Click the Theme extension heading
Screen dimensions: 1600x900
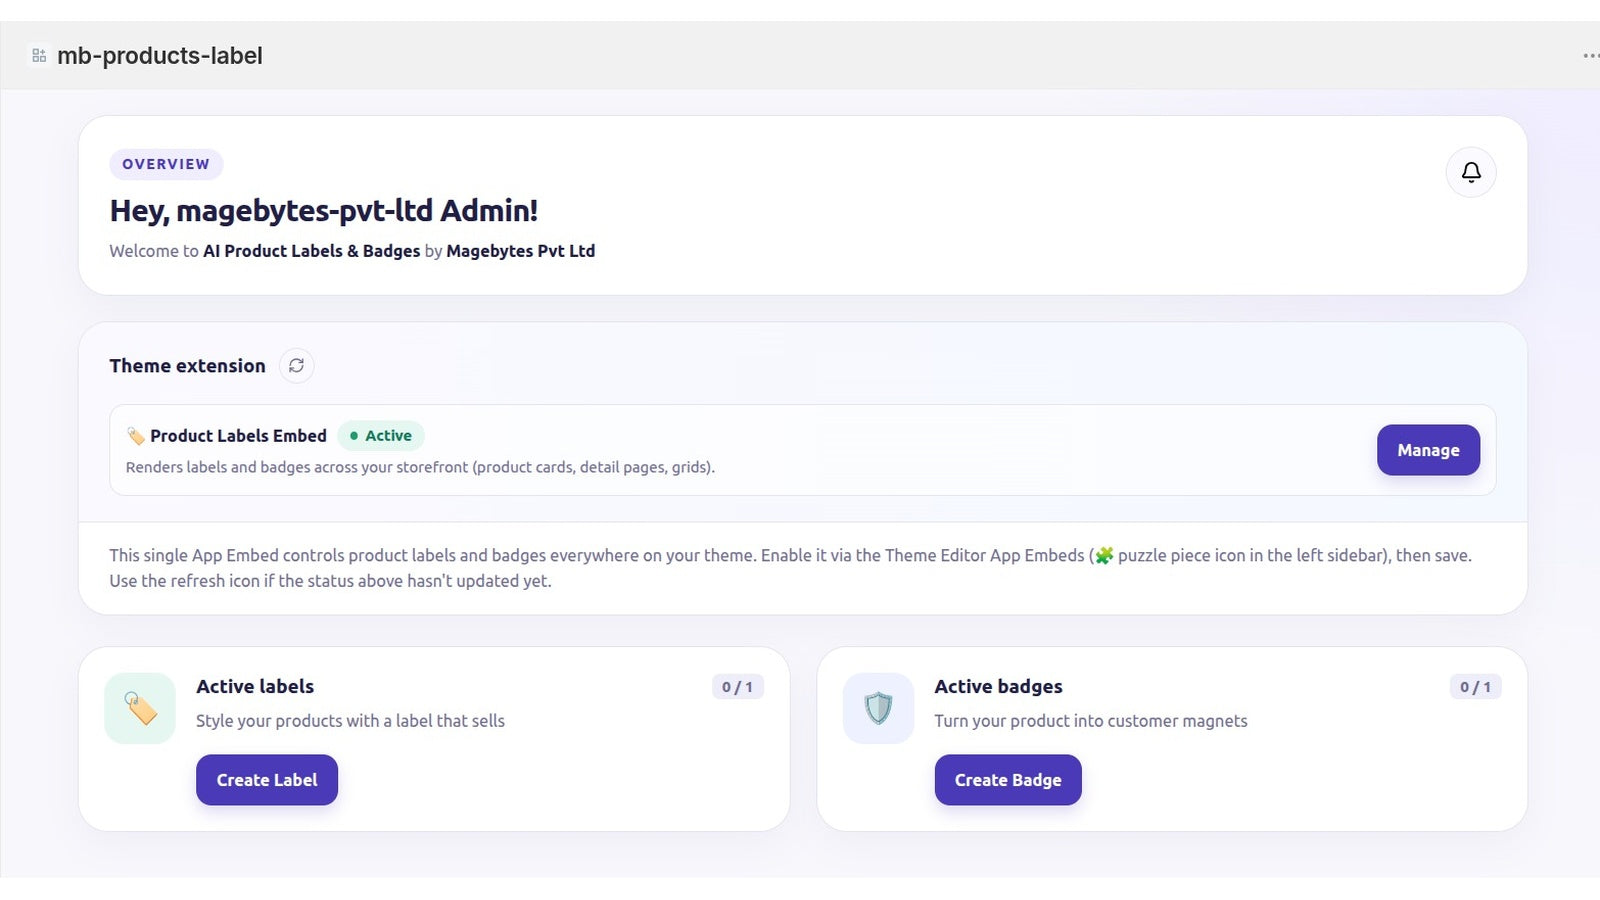click(188, 366)
